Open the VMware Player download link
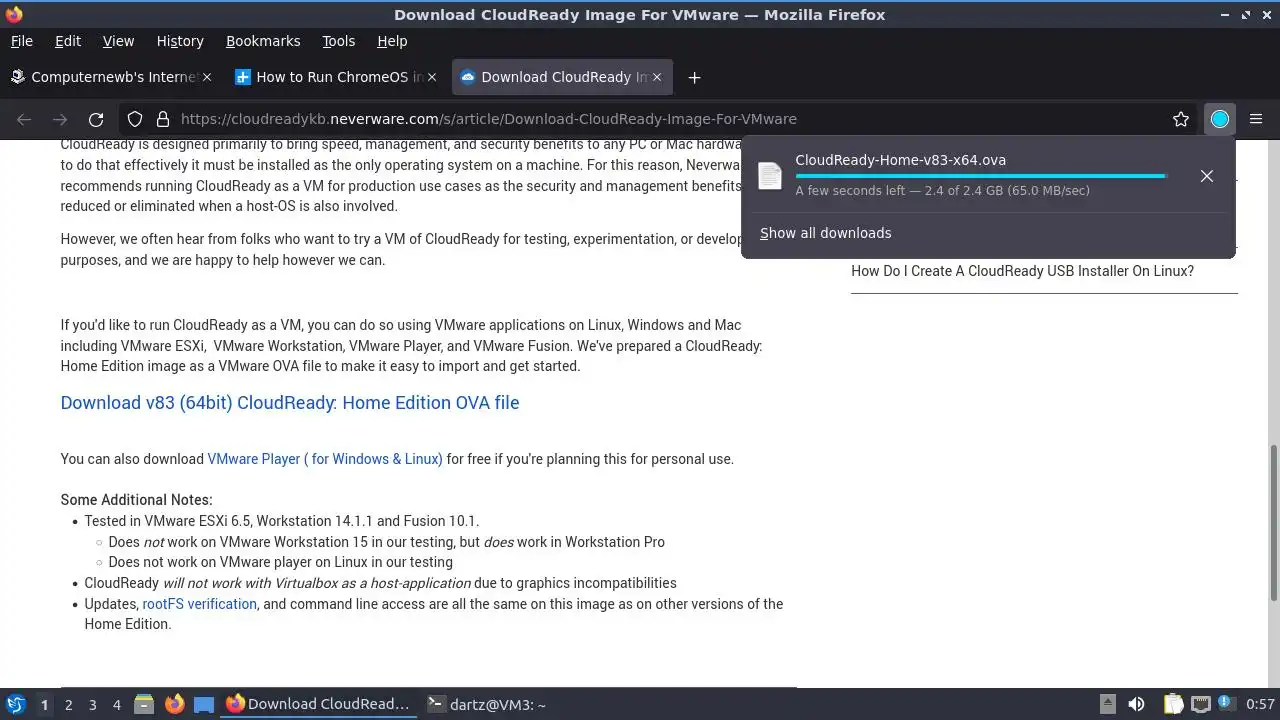The width and height of the screenshot is (1280, 720). coord(325,459)
